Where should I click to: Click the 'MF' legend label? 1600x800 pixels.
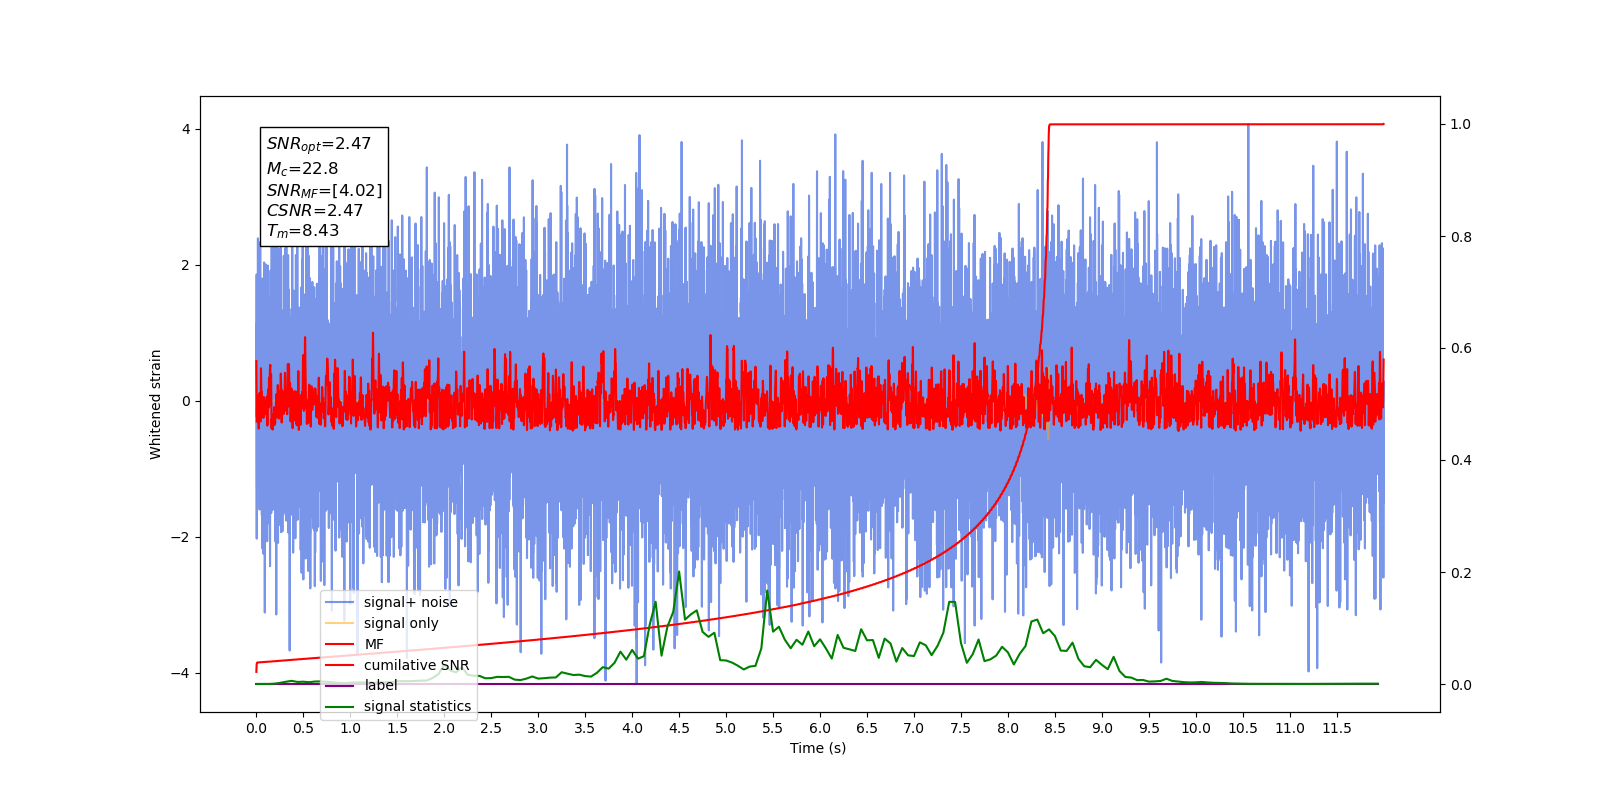point(374,644)
